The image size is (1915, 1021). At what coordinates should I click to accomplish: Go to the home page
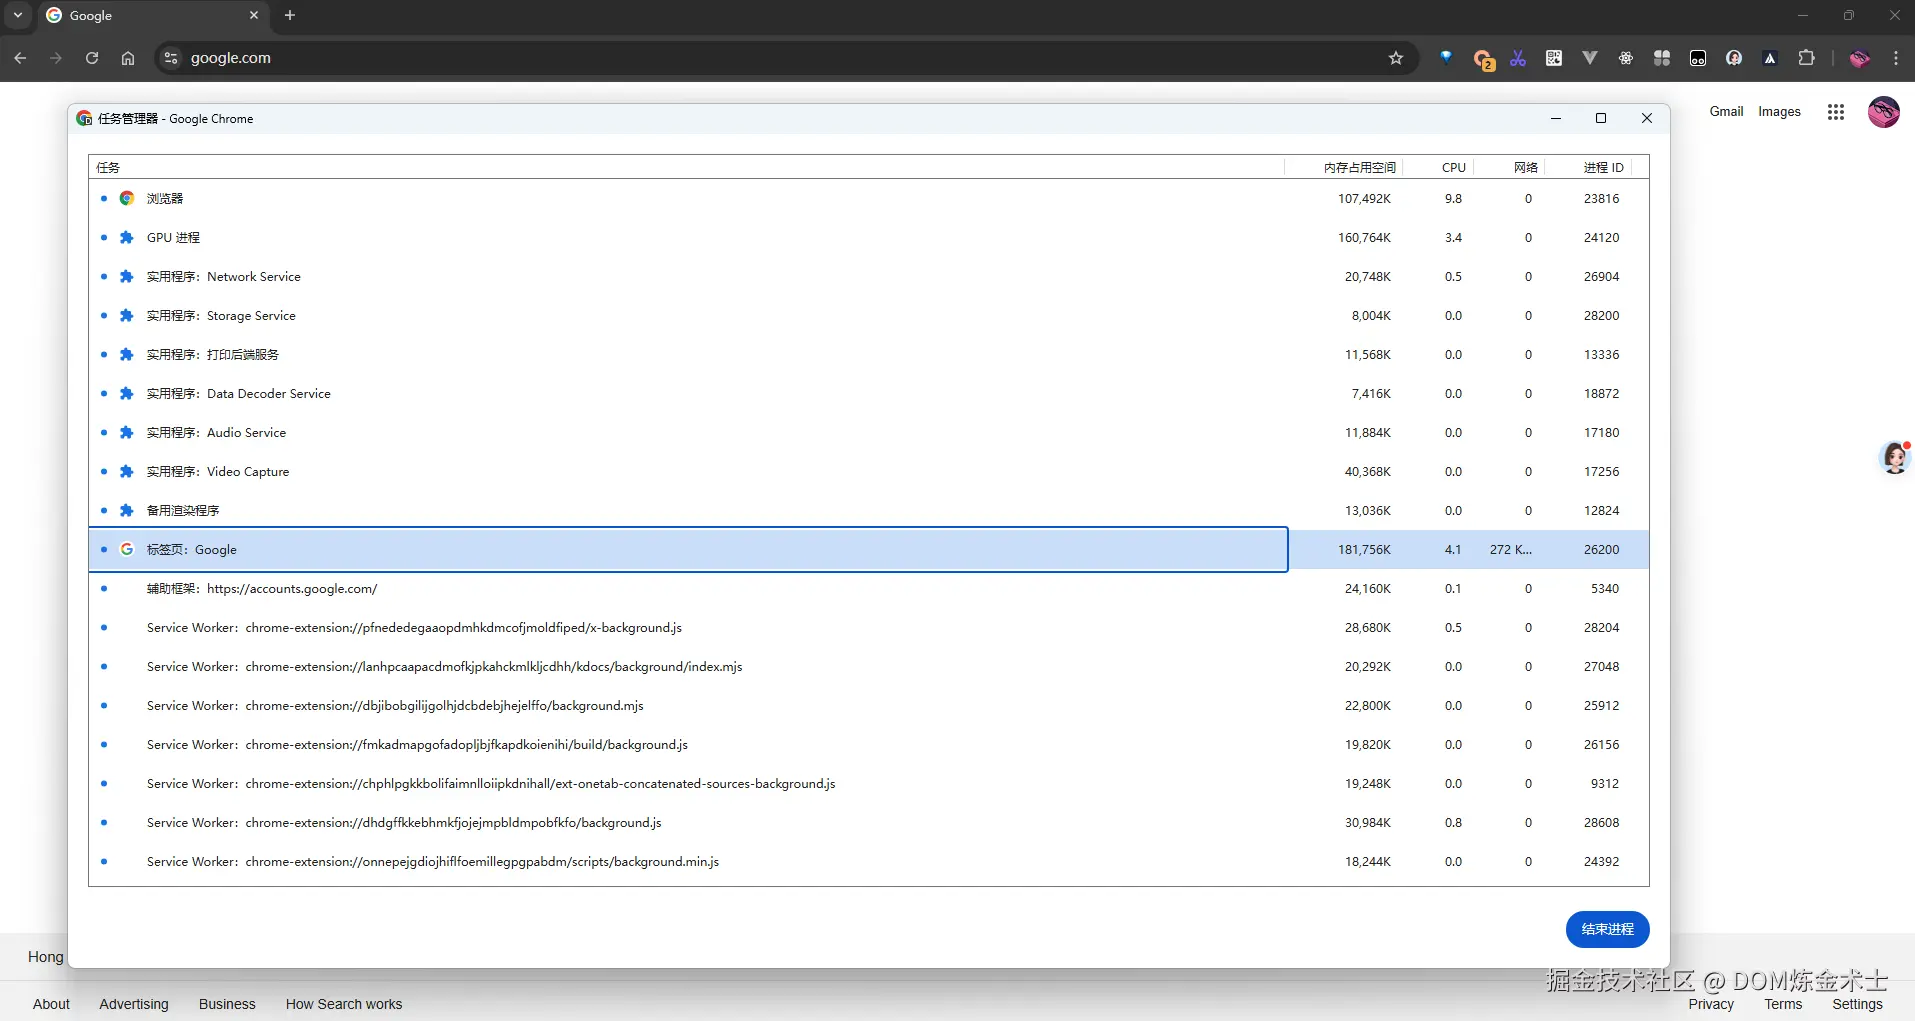(128, 58)
